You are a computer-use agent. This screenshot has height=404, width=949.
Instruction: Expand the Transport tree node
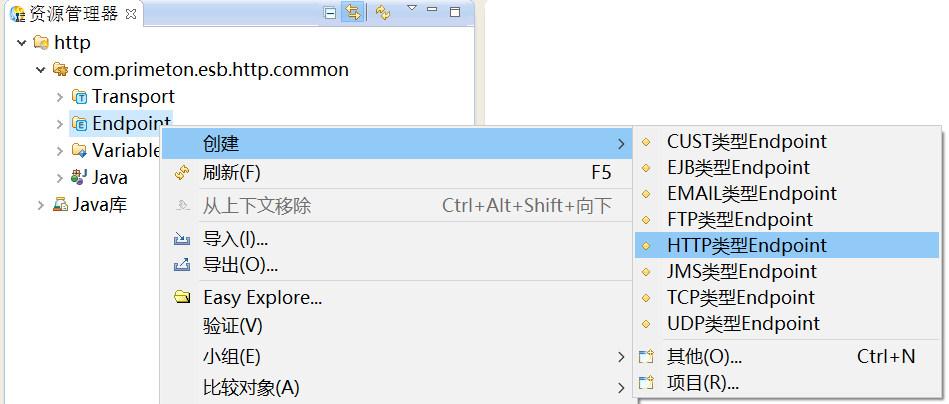(x=60, y=97)
